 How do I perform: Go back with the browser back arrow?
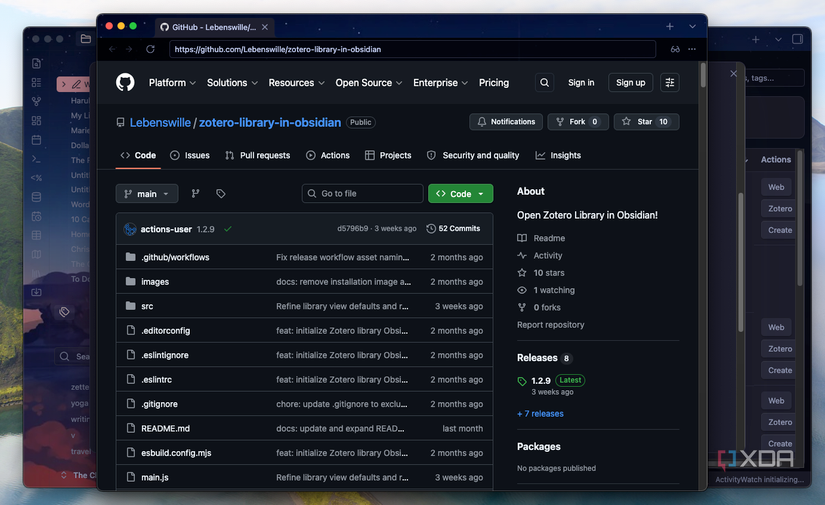(x=112, y=49)
